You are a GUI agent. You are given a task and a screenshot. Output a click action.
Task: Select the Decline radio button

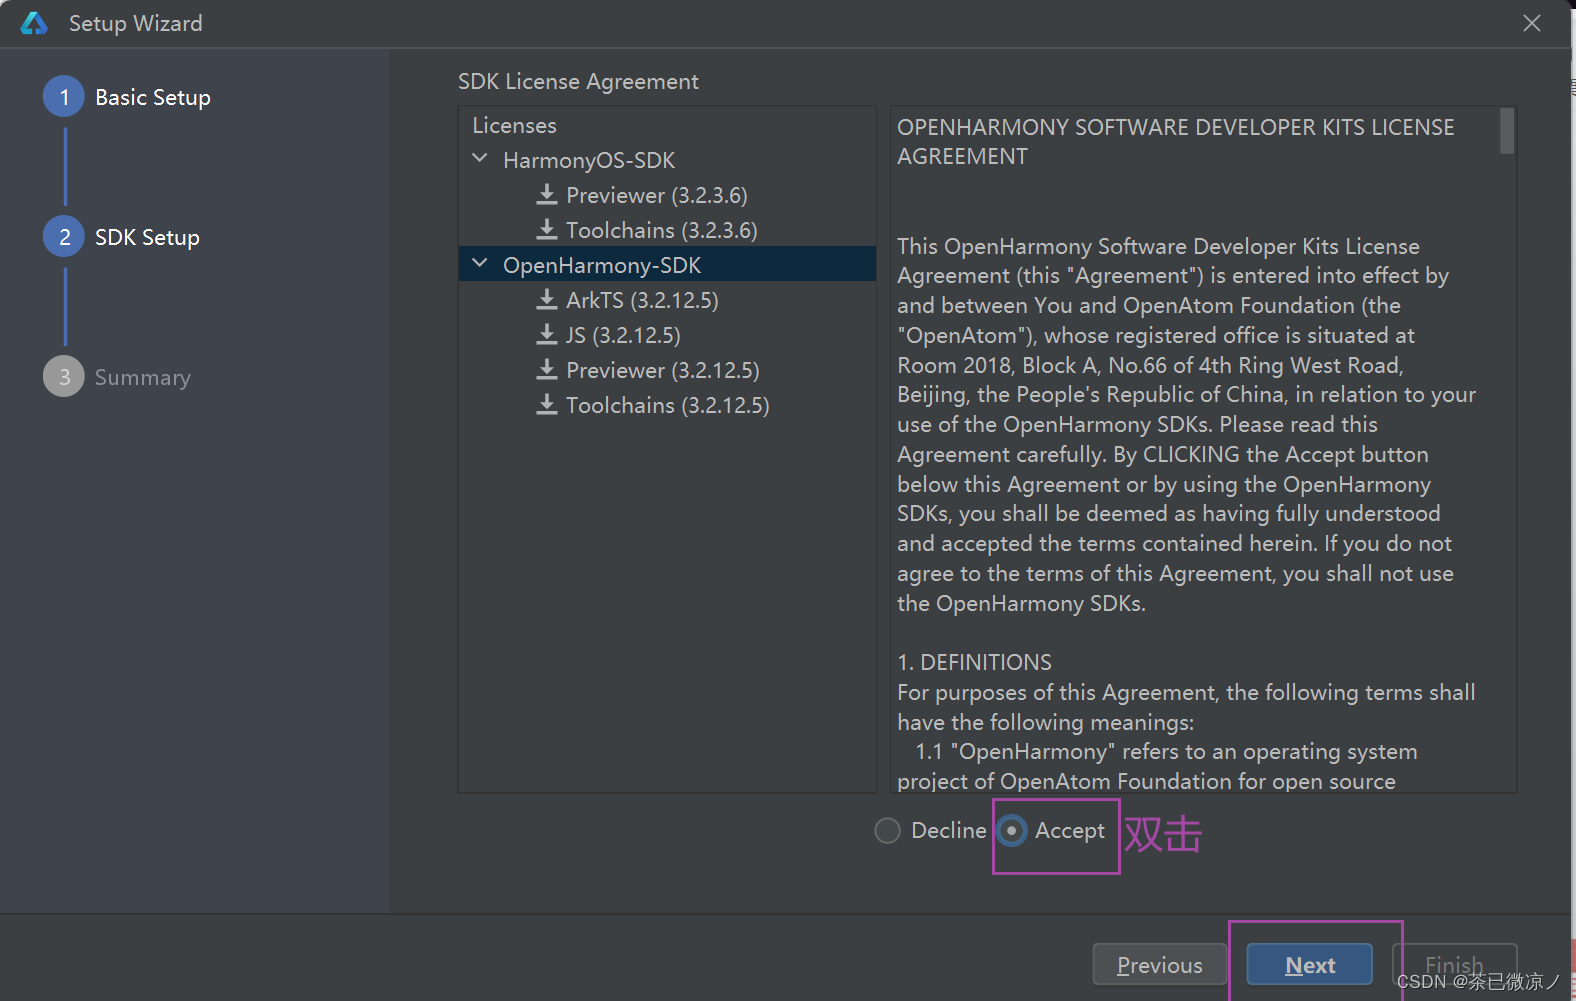click(x=887, y=831)
